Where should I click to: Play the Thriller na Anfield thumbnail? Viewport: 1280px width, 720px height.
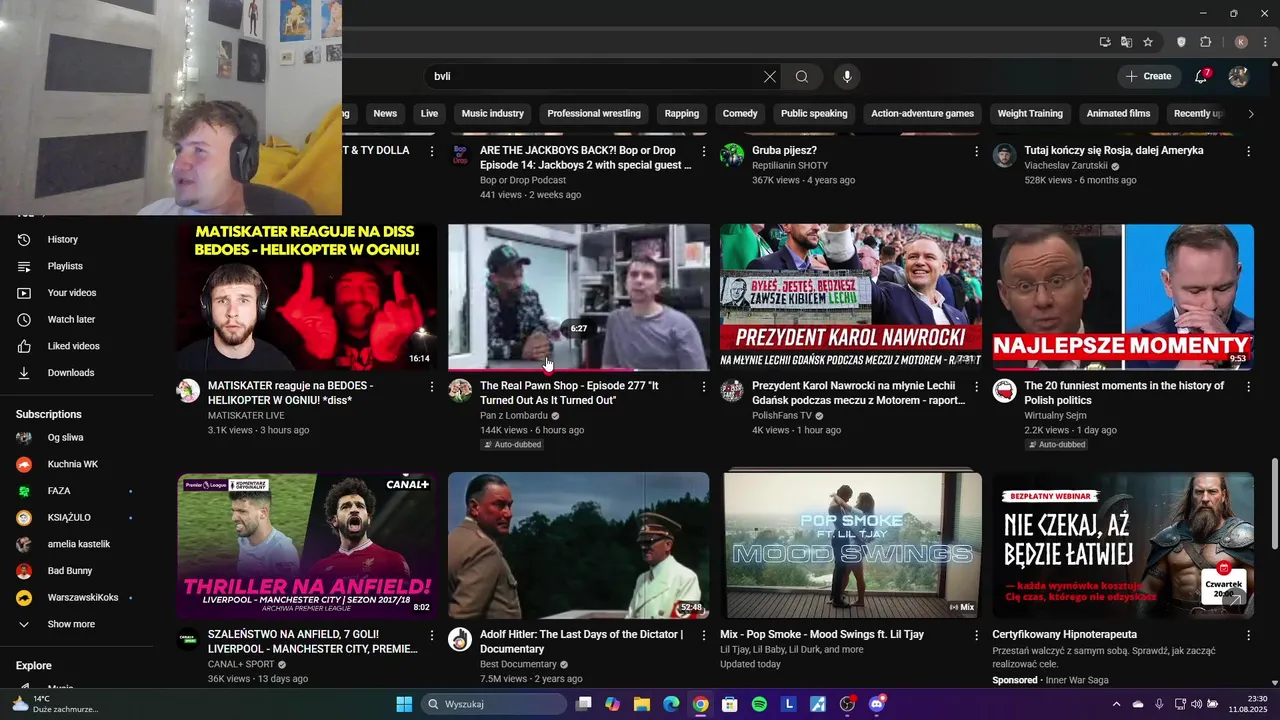307,545
